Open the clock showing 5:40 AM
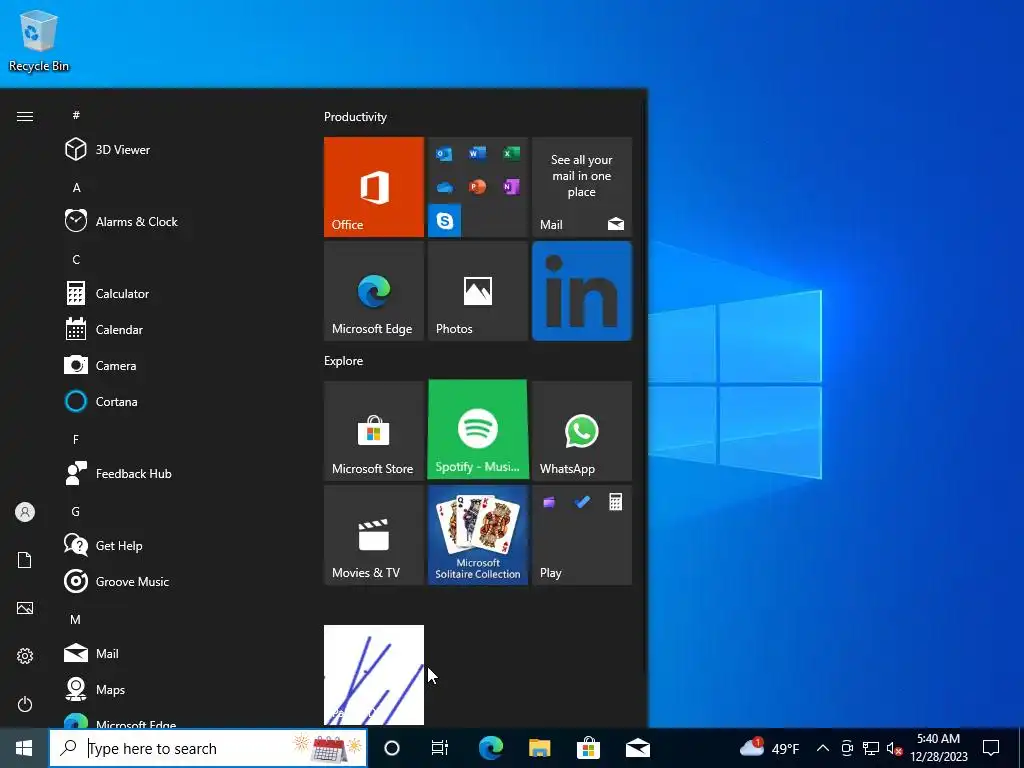The width and height of the screenshot is (1024, 768). (x=938, y=748)
